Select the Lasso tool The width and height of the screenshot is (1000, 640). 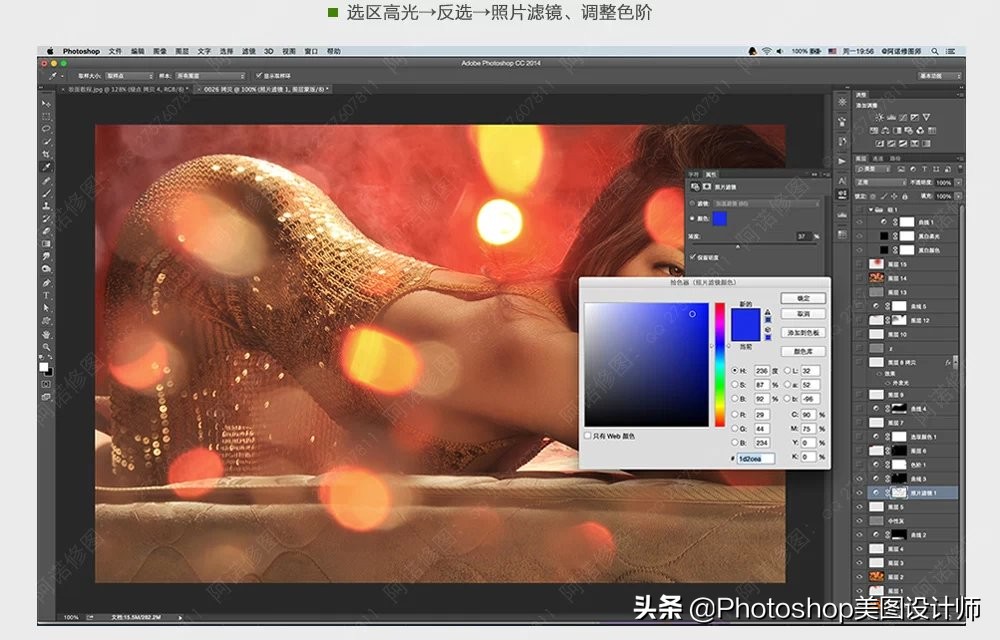pos(45,130)
